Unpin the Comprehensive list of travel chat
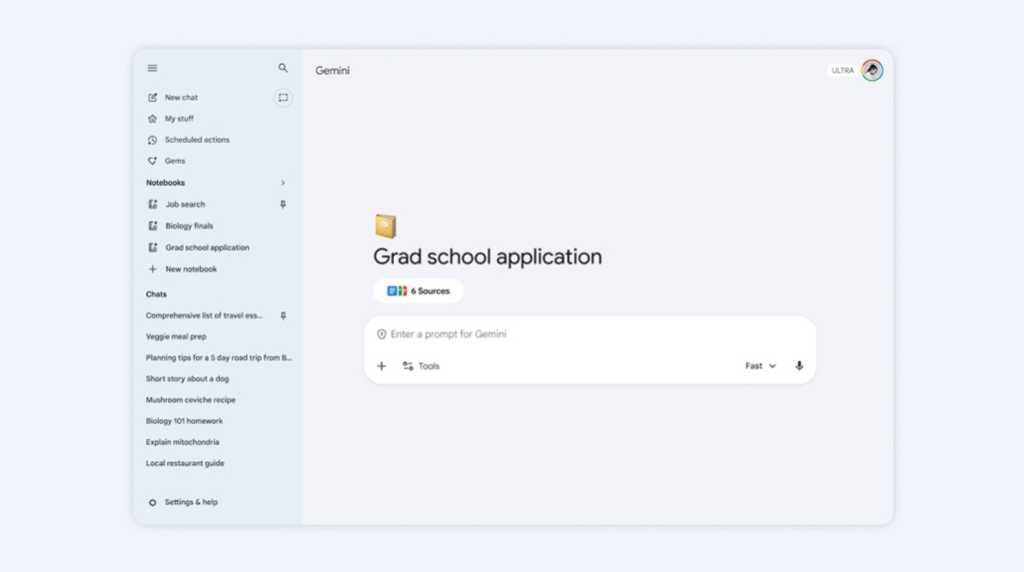The width and height of the screenshot is (1024, 572). (283, 316)
